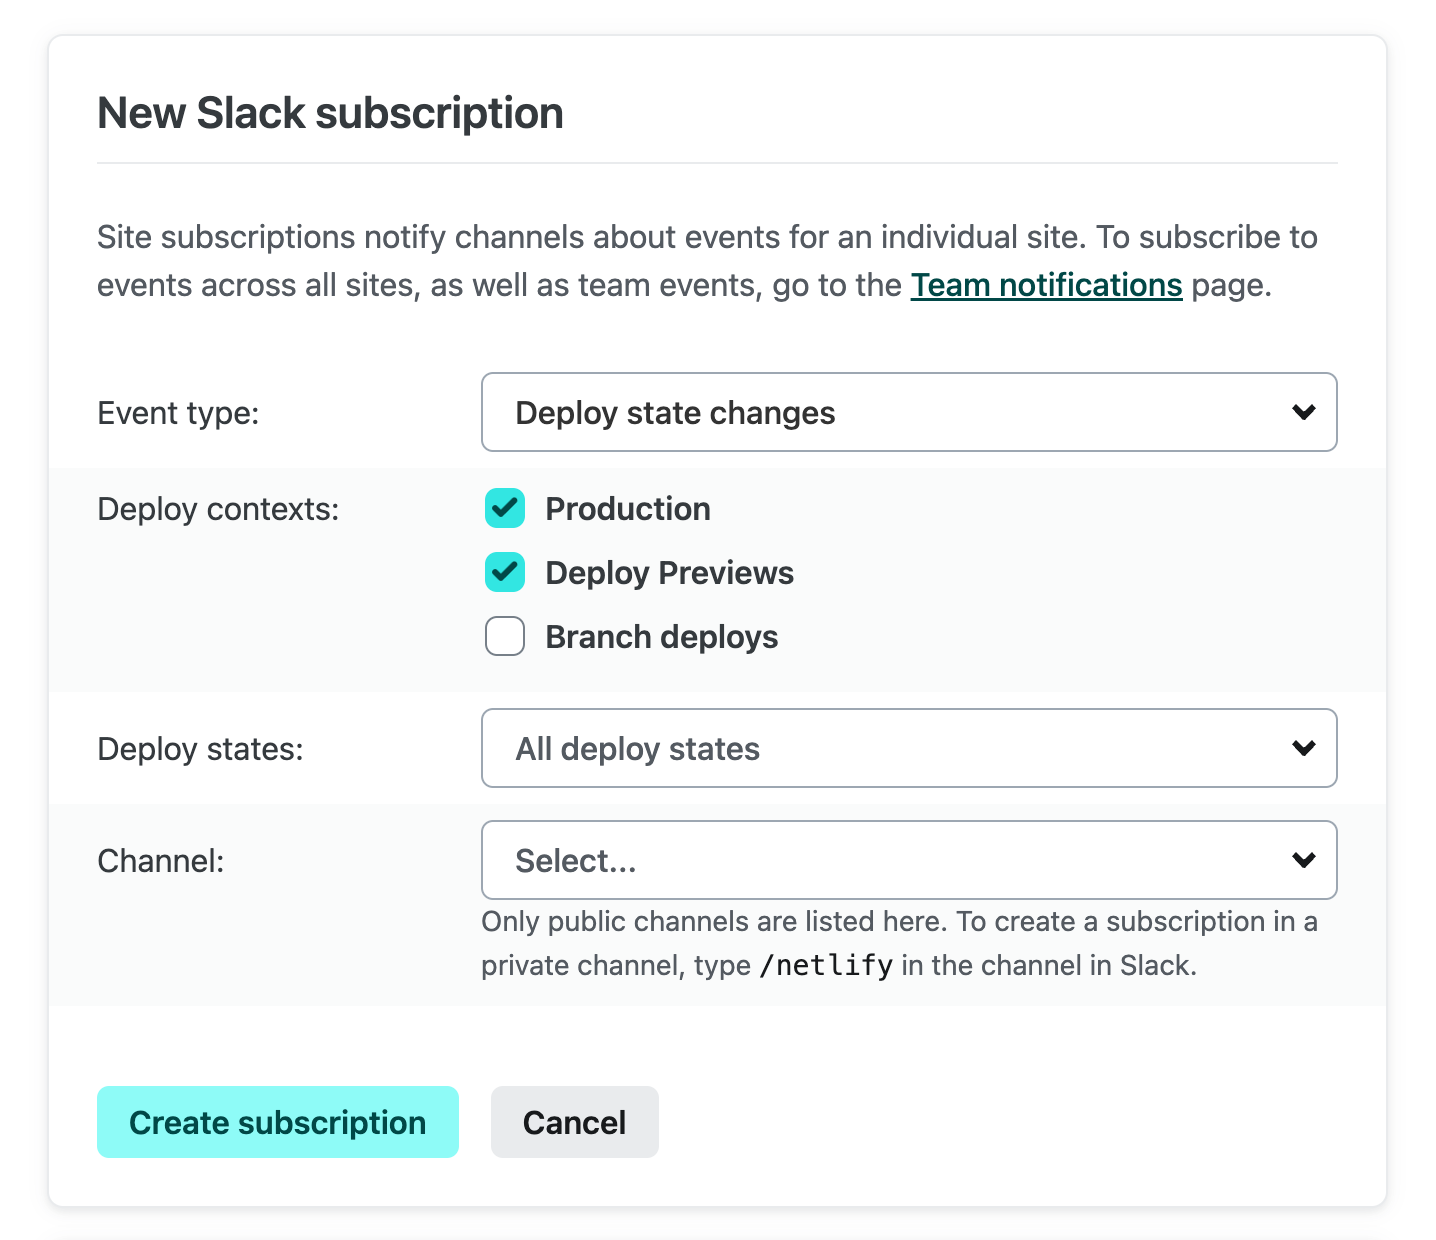Click the "Deploy contexts:" field label

(218, 509)
